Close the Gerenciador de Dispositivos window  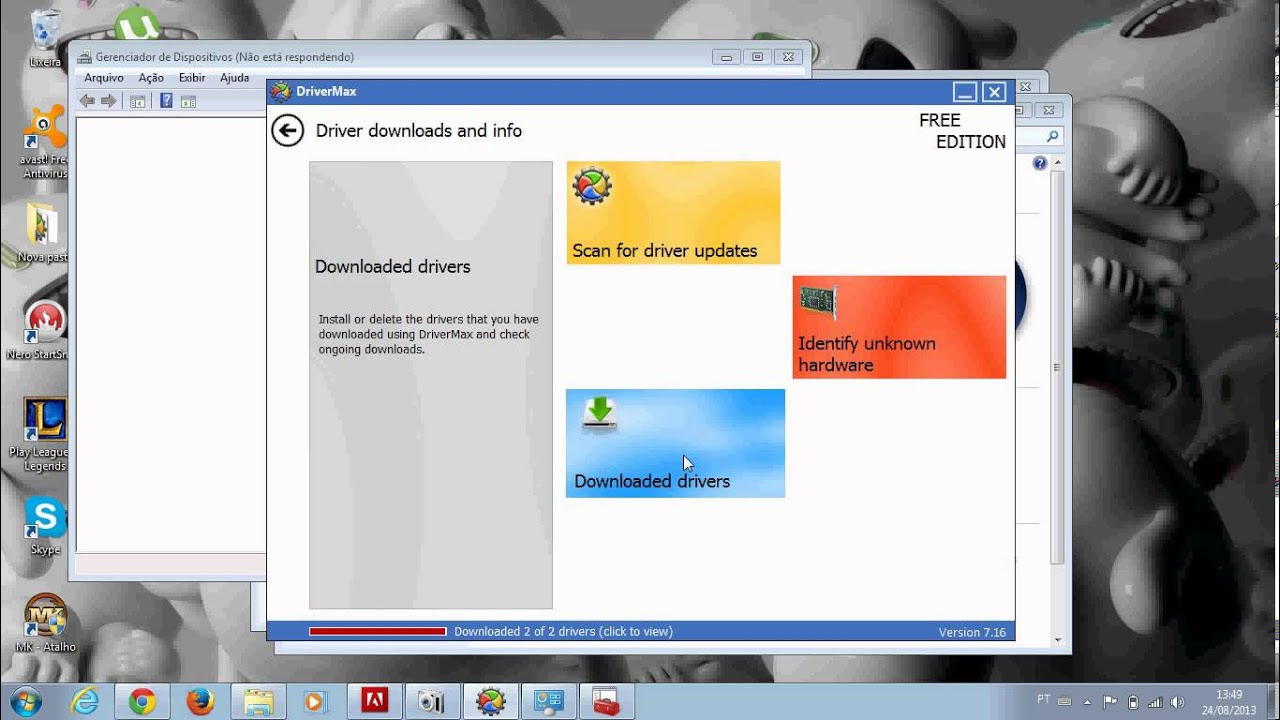tap(788, 57)
